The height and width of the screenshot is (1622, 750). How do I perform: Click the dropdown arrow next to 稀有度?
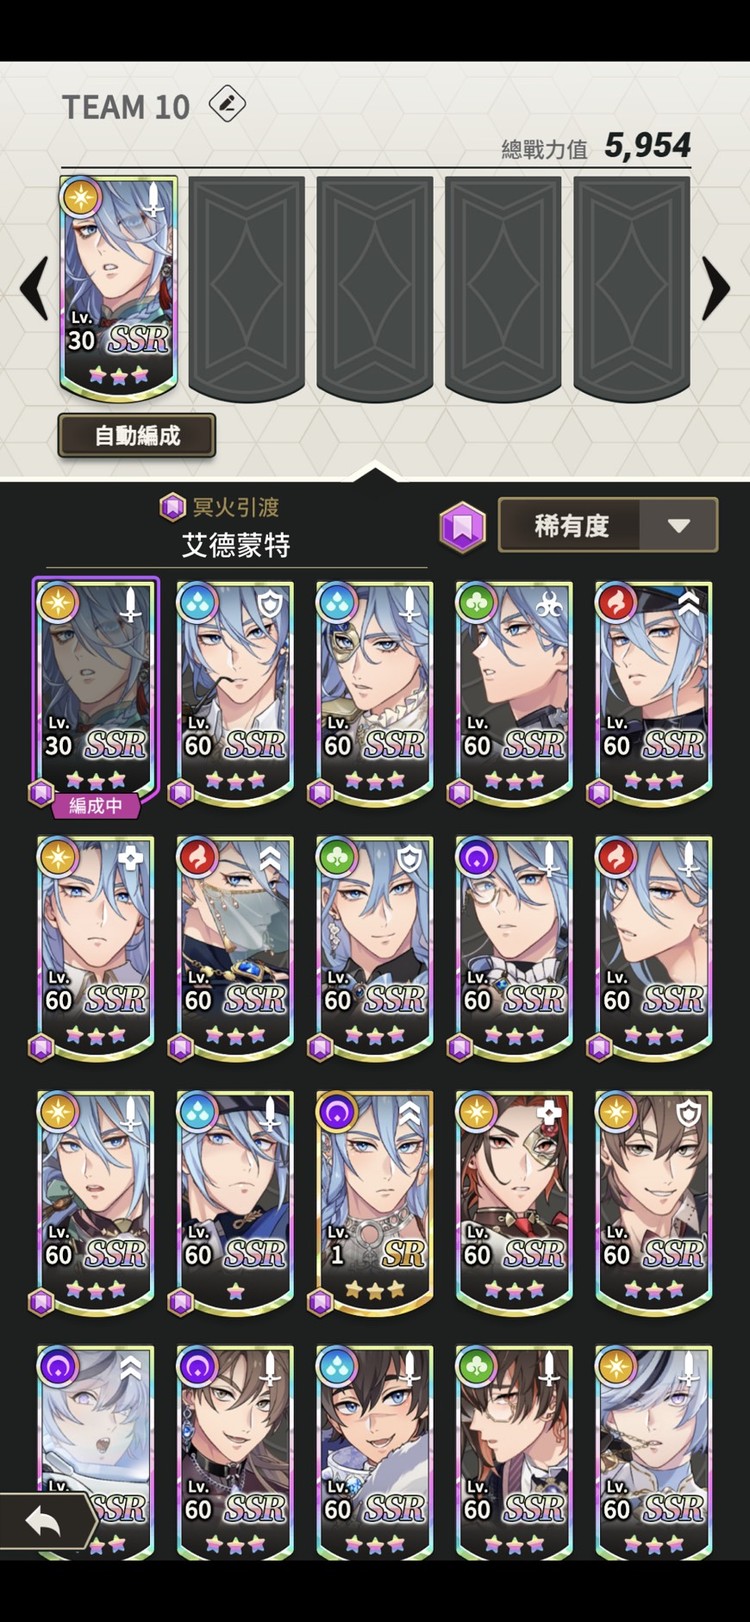pyautogui.click(x=679, y=526)
